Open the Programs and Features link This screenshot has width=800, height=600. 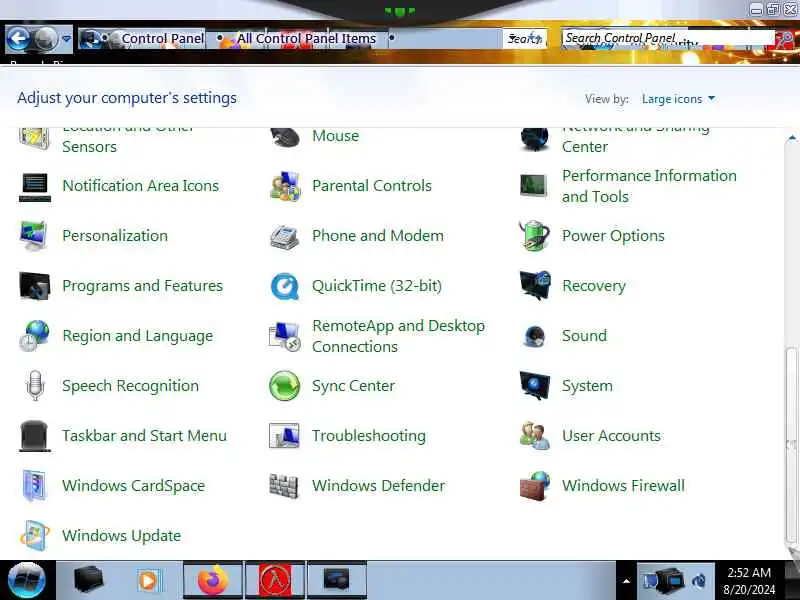pyautogui.click(x=142, y=286)
